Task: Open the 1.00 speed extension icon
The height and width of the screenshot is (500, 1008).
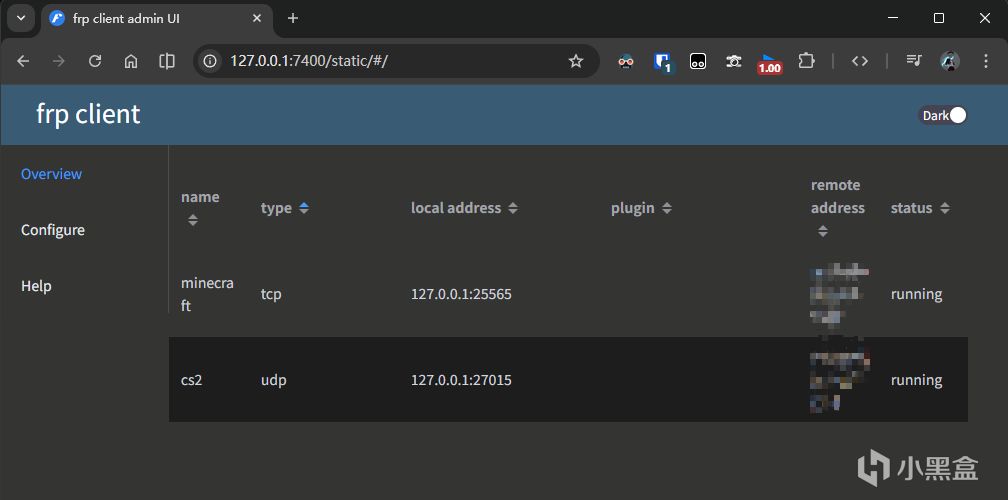Action: coord(770,63)
